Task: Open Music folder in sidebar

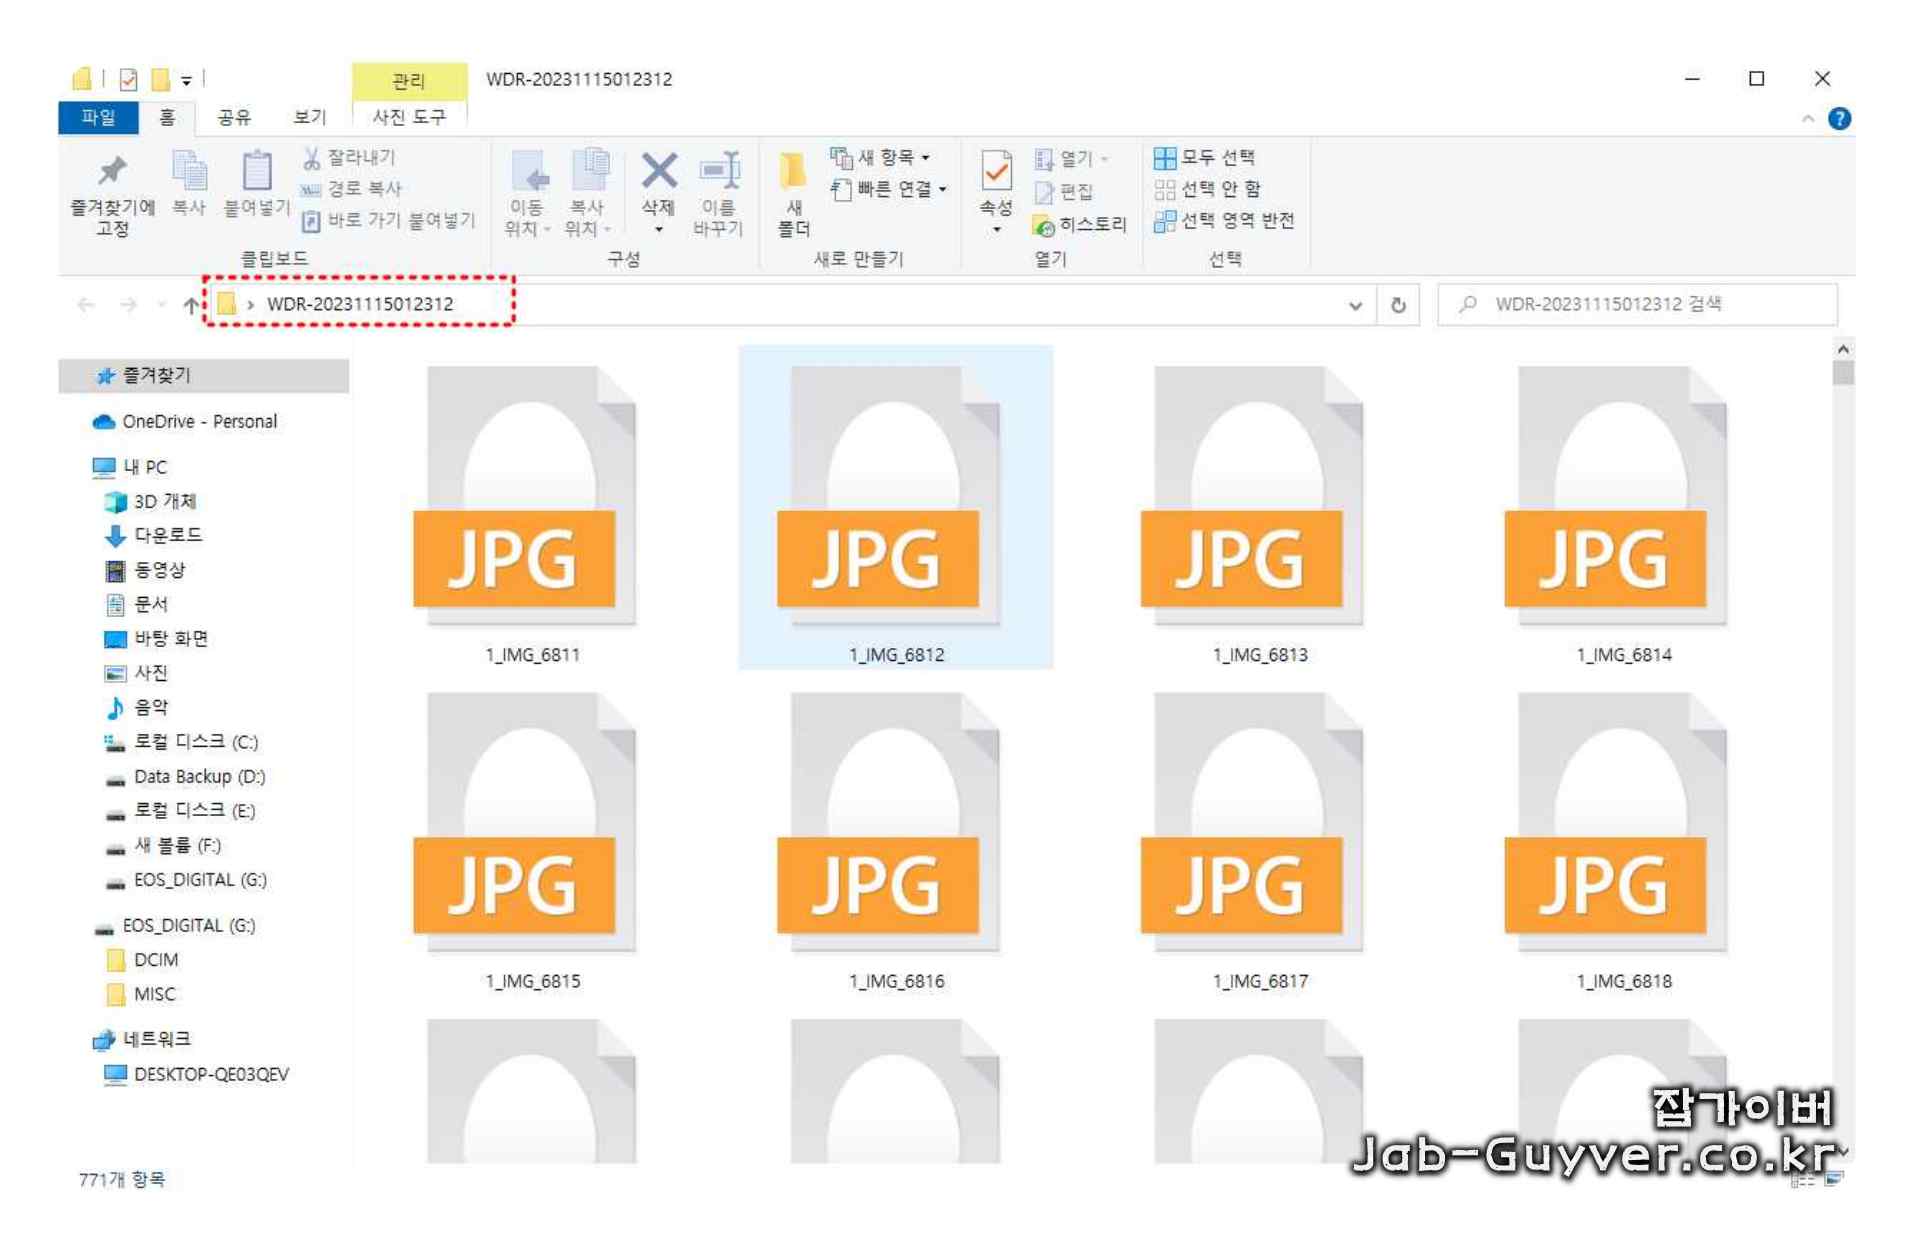Action: coord(138,708)
